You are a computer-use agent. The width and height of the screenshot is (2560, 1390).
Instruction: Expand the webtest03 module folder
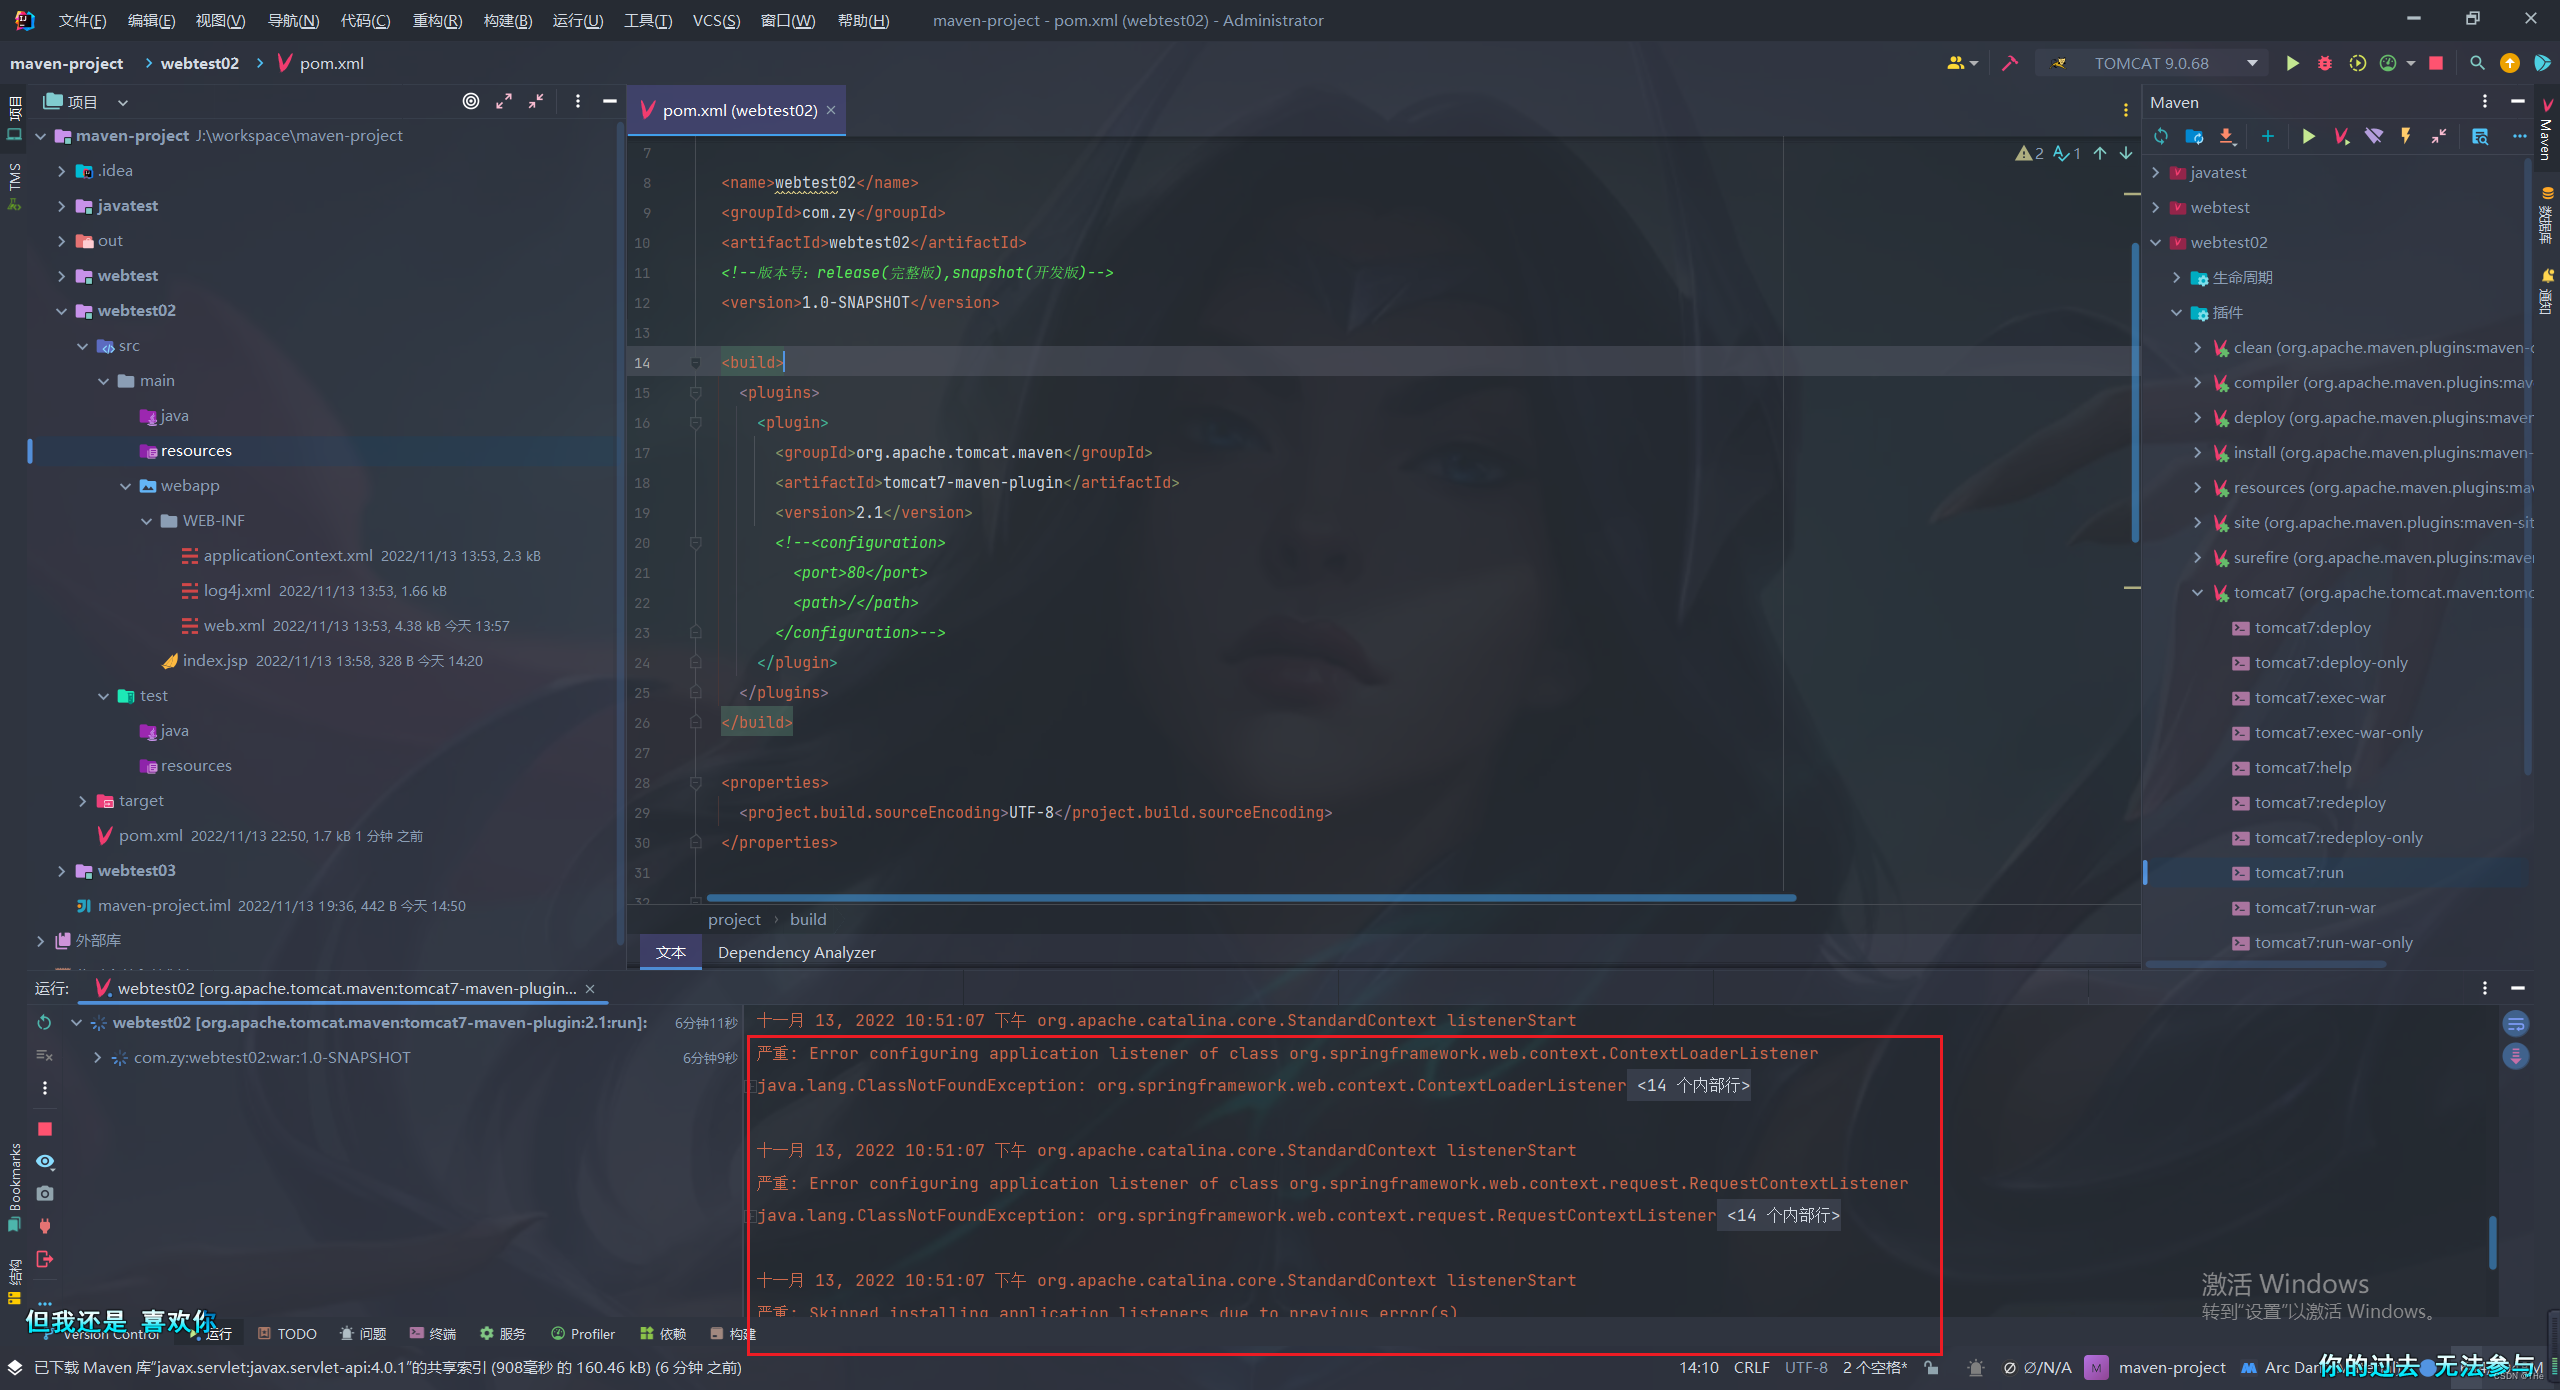coord(62,871)
